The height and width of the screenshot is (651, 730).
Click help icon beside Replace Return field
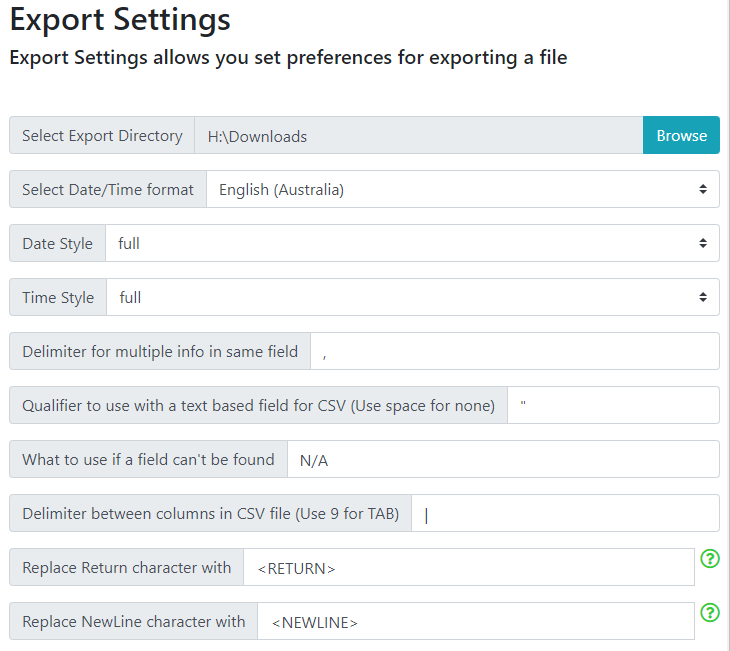tap(710, 559)
